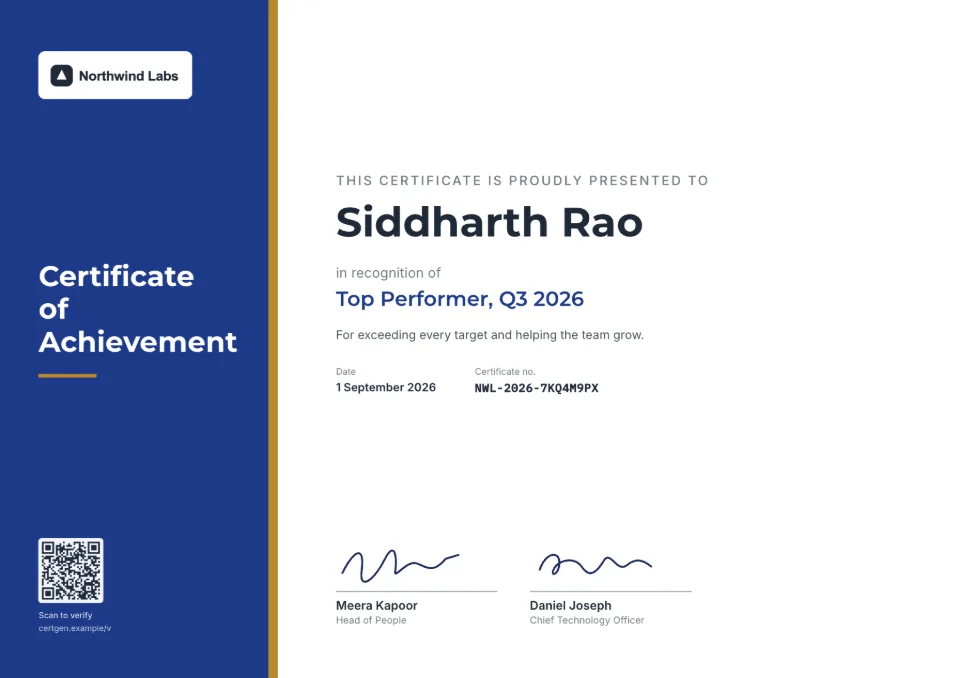This screenshot has height=678, width=960.
Task: Click Meera Kapoor's handwritten signature
Action: (400, 565)
